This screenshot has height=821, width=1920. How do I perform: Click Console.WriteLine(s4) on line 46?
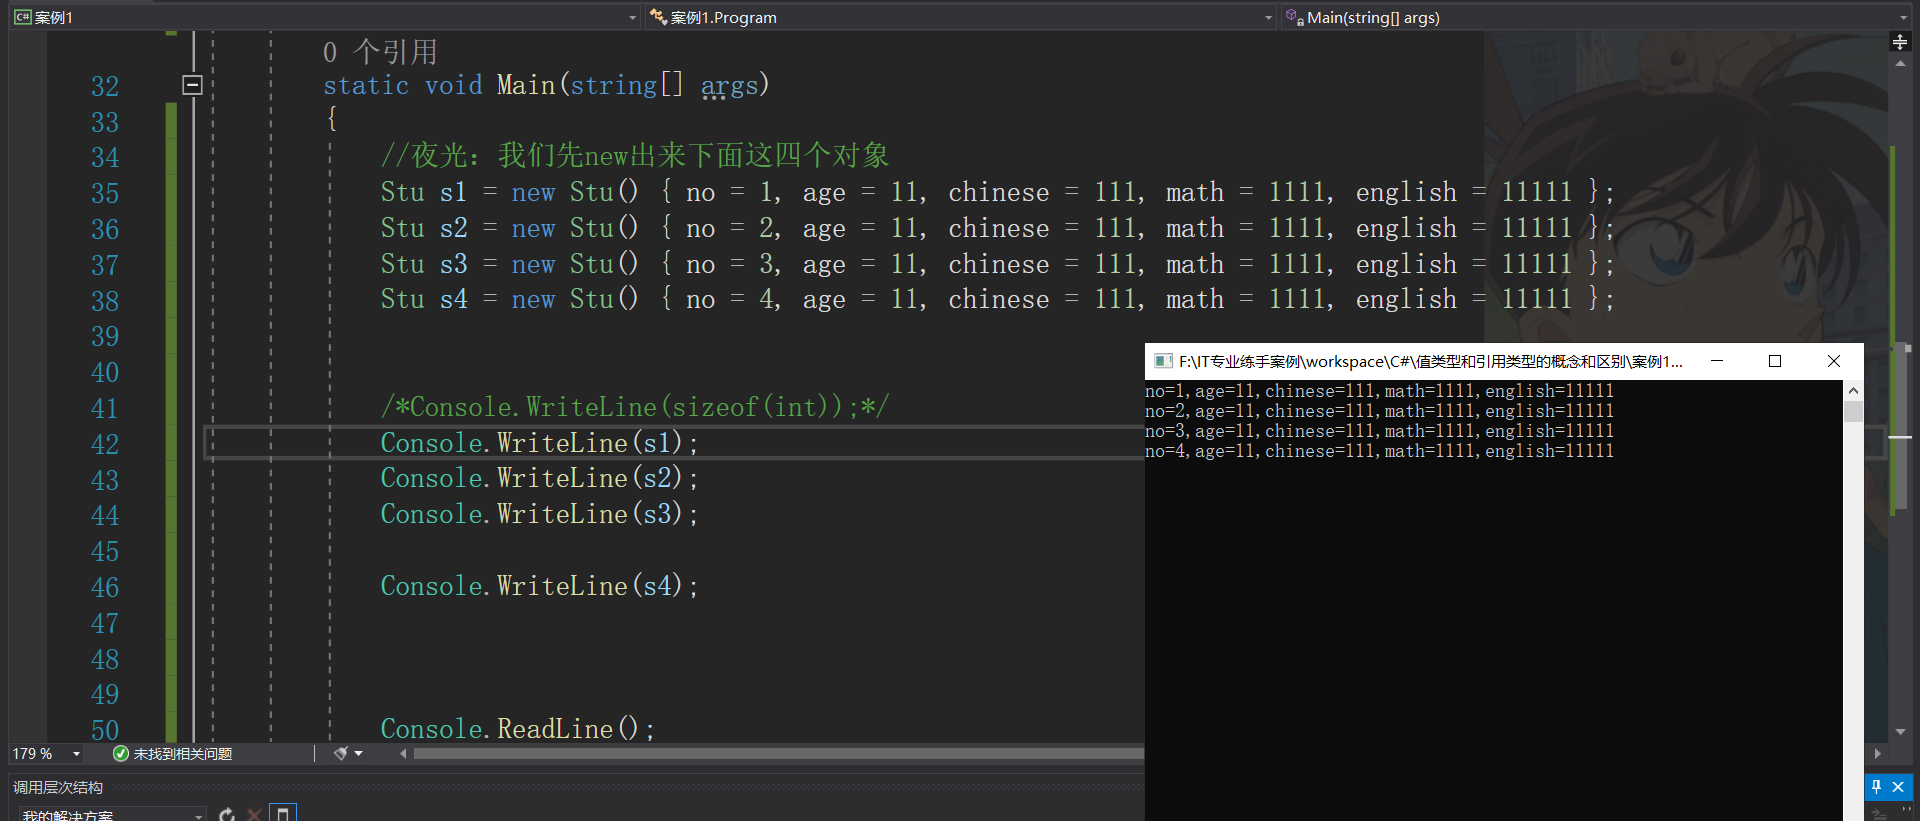pos(539,586)
